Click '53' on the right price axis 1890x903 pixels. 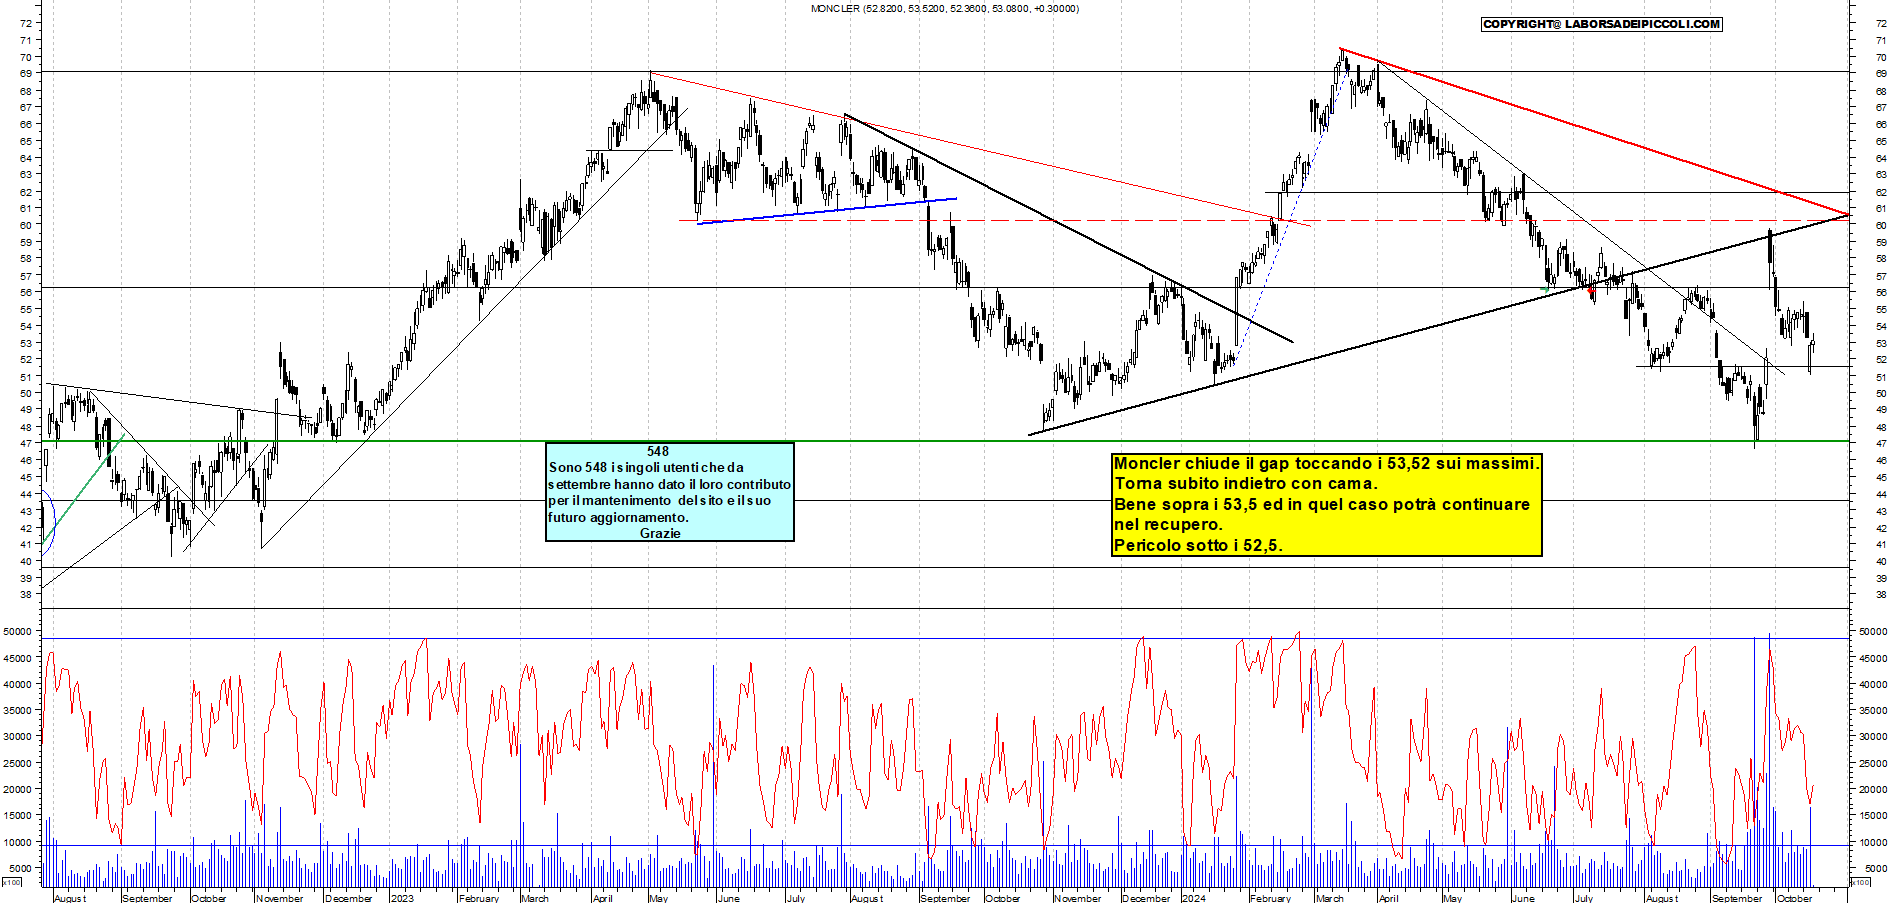[x=1881, y=343]
